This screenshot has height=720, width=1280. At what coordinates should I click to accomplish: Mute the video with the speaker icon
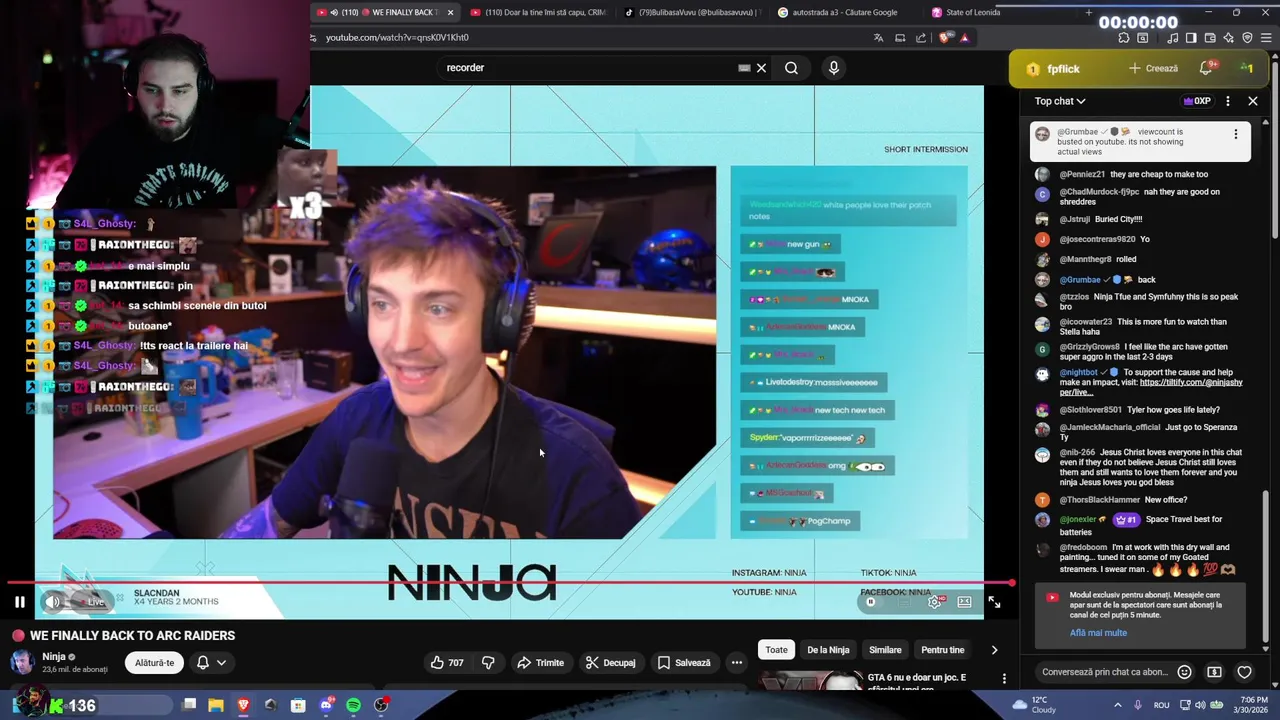tap(54, 602)
